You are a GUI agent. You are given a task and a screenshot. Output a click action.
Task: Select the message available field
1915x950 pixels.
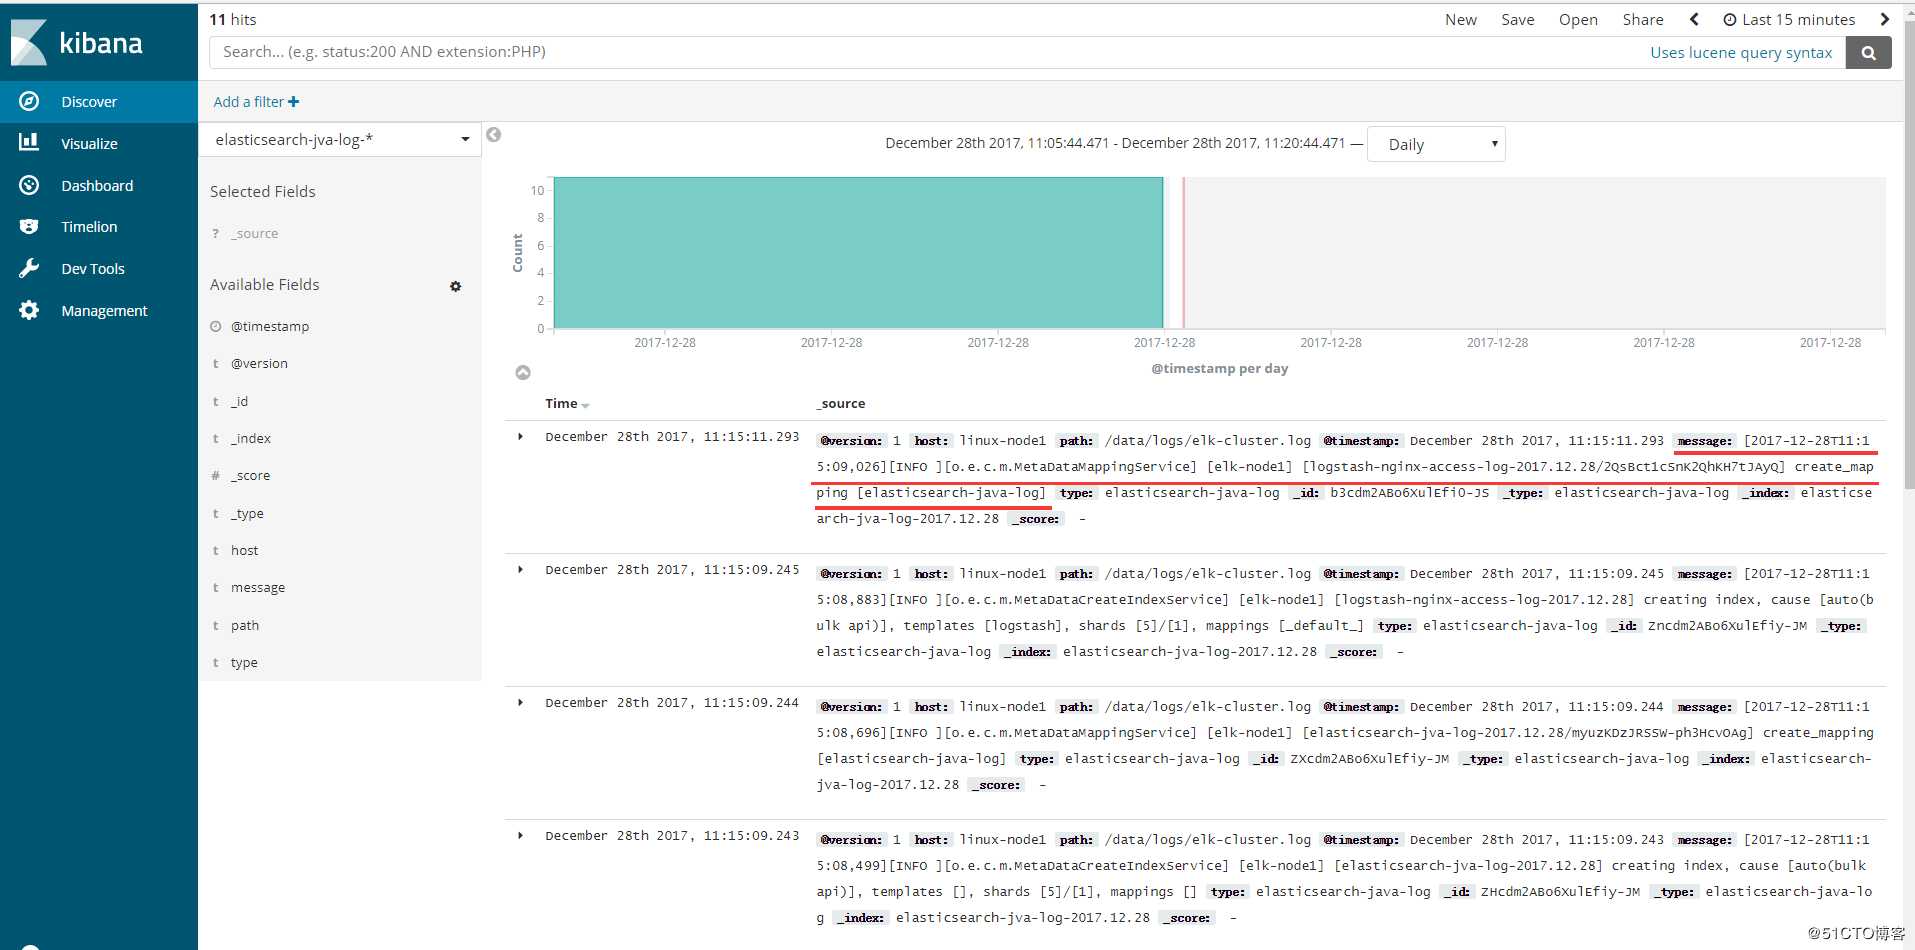point(258,588)
